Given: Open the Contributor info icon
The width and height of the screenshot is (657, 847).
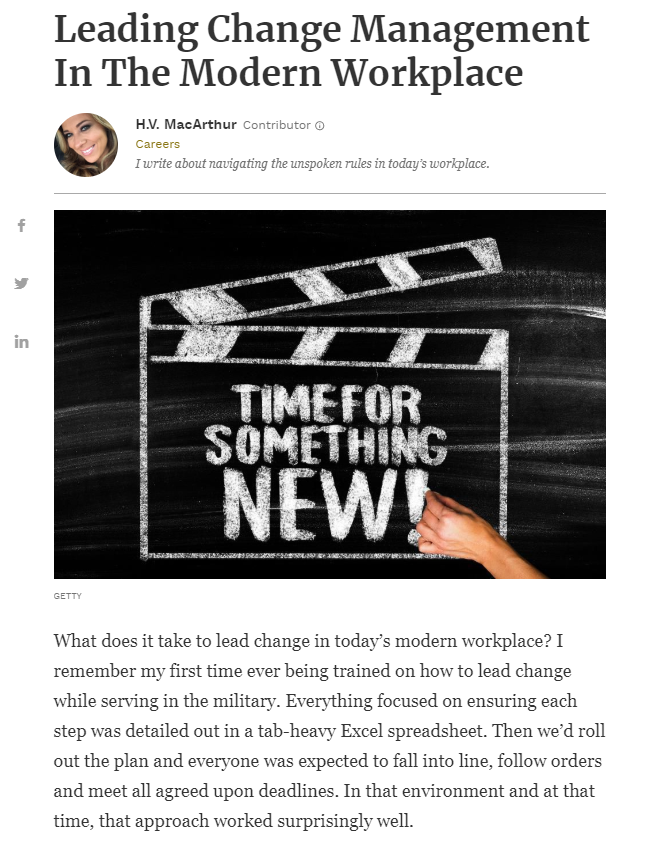Looking at the screenshot, I should coord(319,125).
